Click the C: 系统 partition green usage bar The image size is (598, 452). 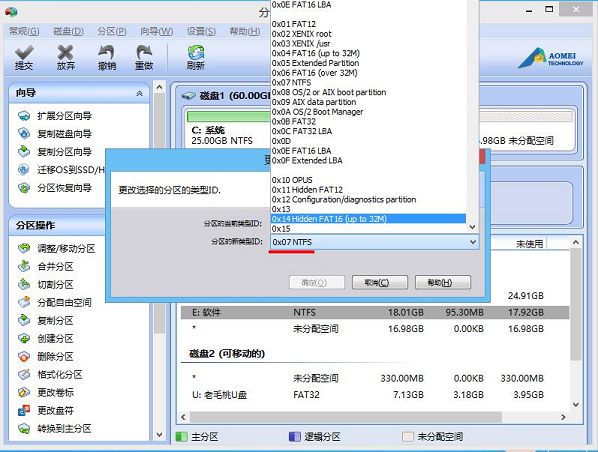[x=229, y=116]
